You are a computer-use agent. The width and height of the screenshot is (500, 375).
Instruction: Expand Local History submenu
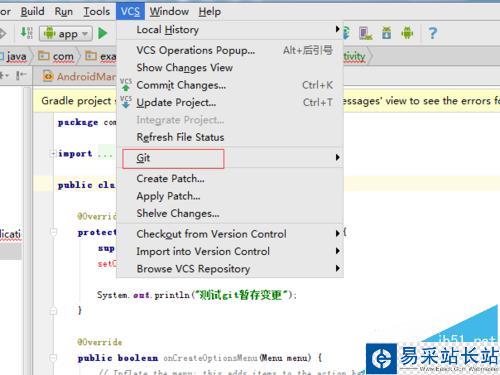tap(230, 30)
